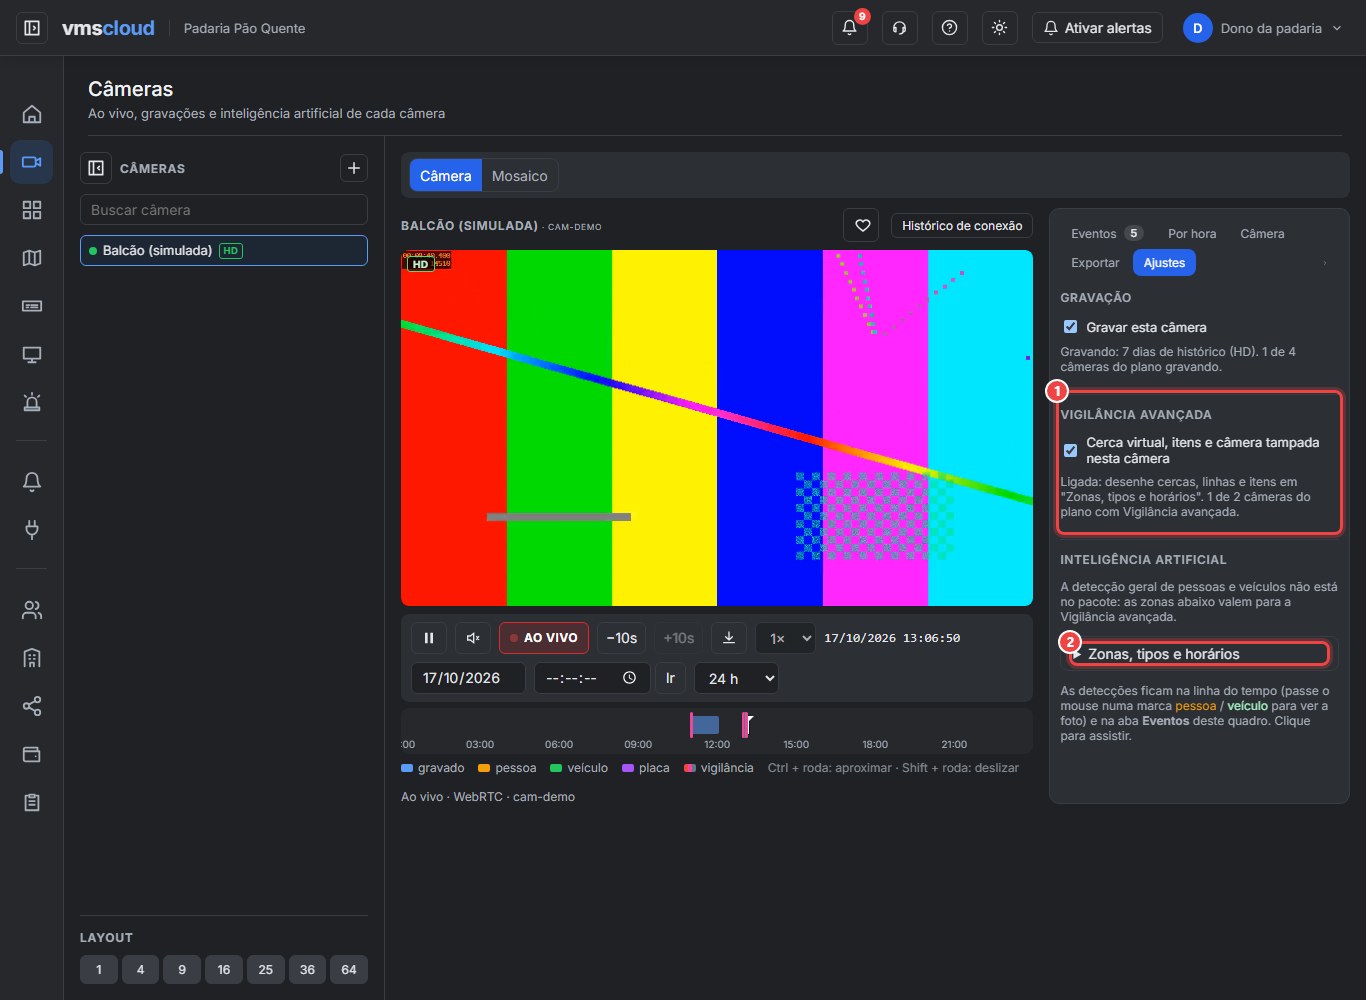The height and width of the screenshot is (1000, 1366).
Task: Open the 1x playback speed dropdown
Action: click(x=785, y=638)
